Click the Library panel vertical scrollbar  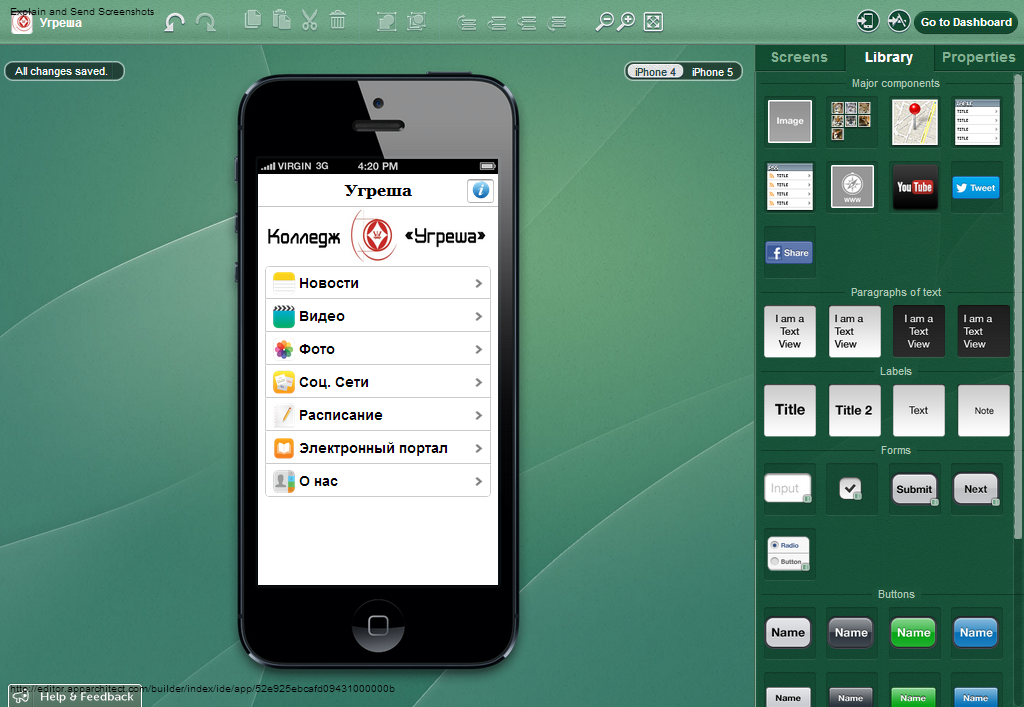pyautogui.click(x=1017, y=307)
